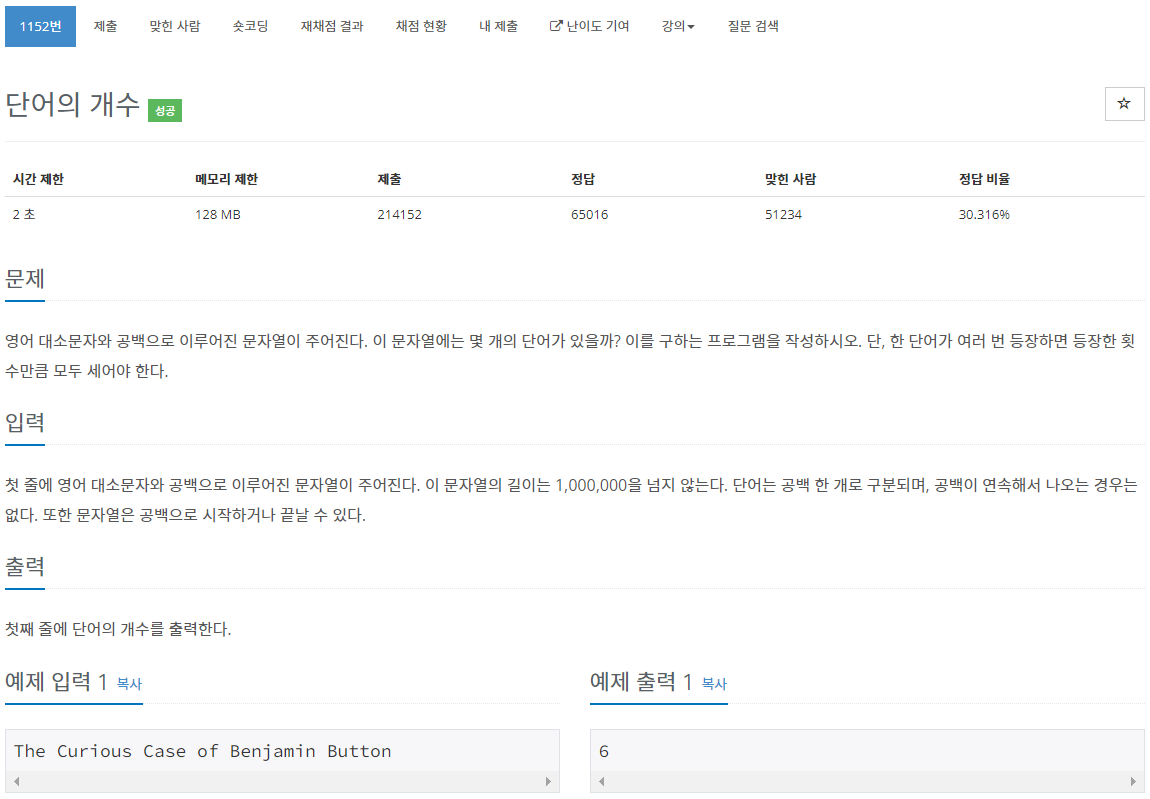
Task: Open the 채점 현황 tab
Action: coord(421,26)
